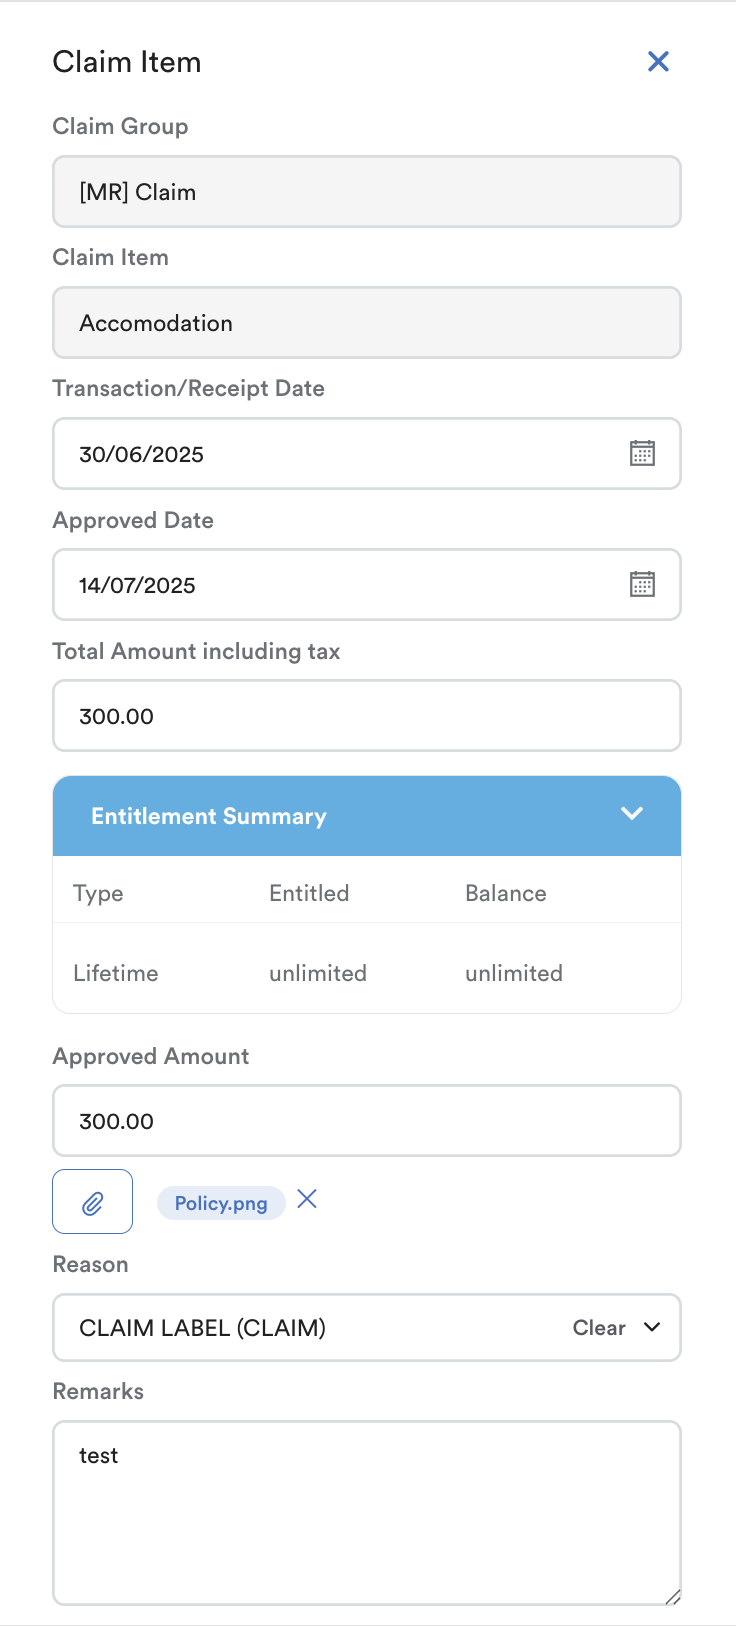
Task: Open the Reason dropdown arrow
Action: [x=652, y=1327]
